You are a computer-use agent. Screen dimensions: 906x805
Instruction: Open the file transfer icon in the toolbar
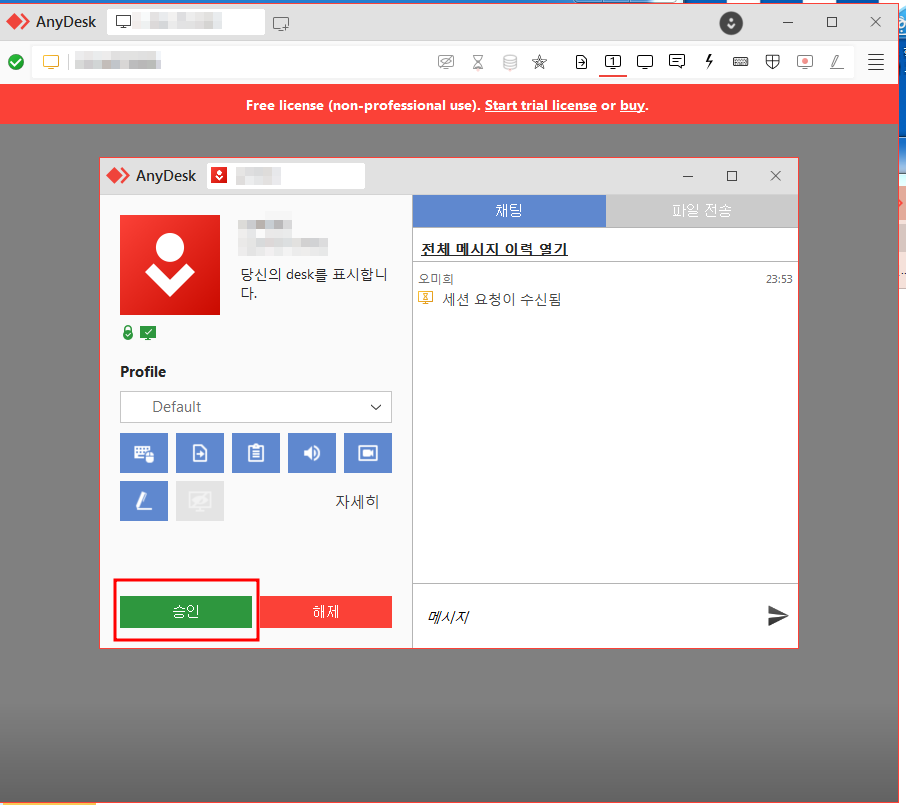[581, 61]
